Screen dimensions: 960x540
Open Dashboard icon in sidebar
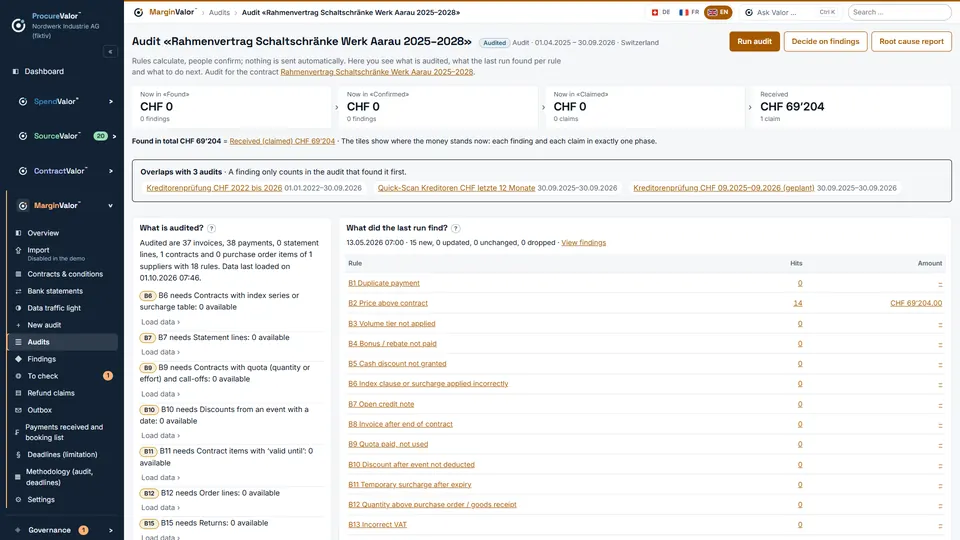click(x=16, y=72)
